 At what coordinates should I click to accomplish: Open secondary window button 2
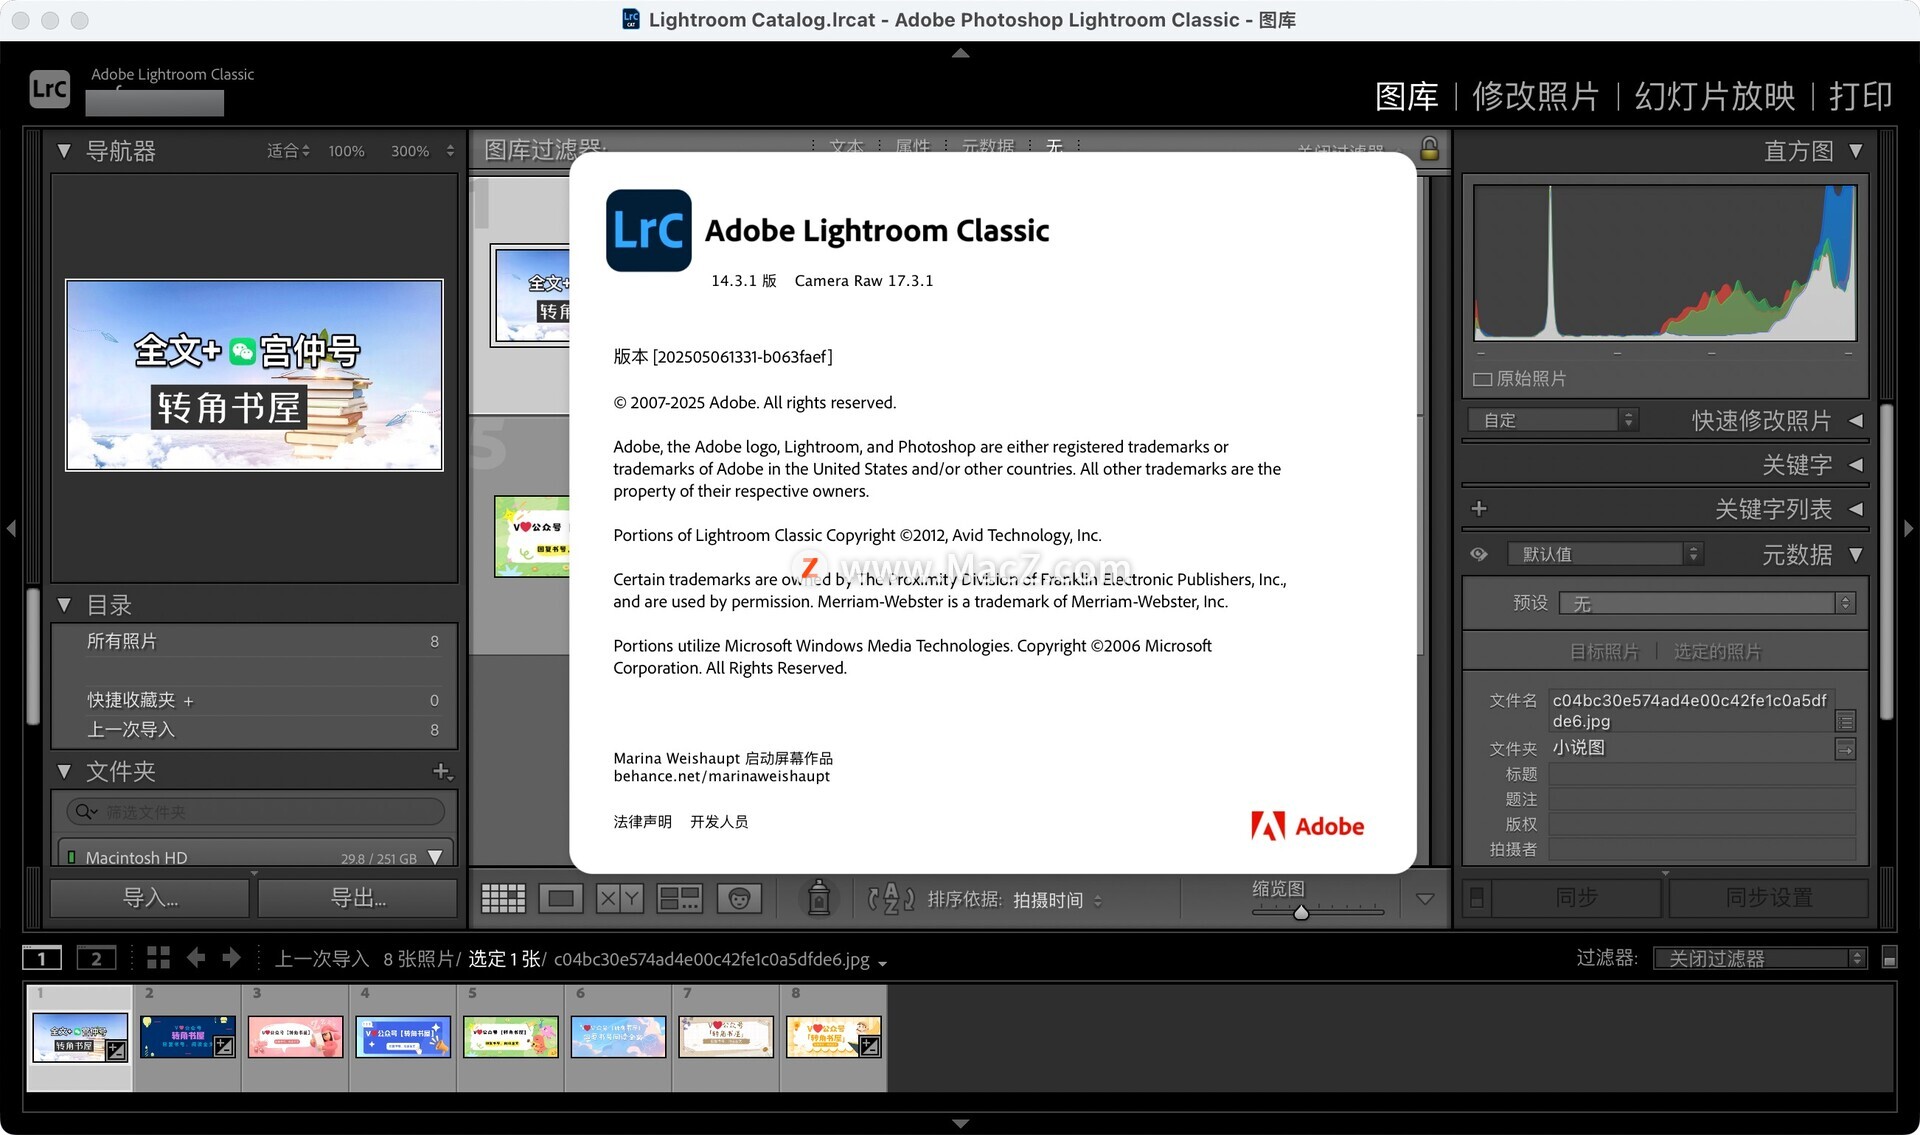96,958
